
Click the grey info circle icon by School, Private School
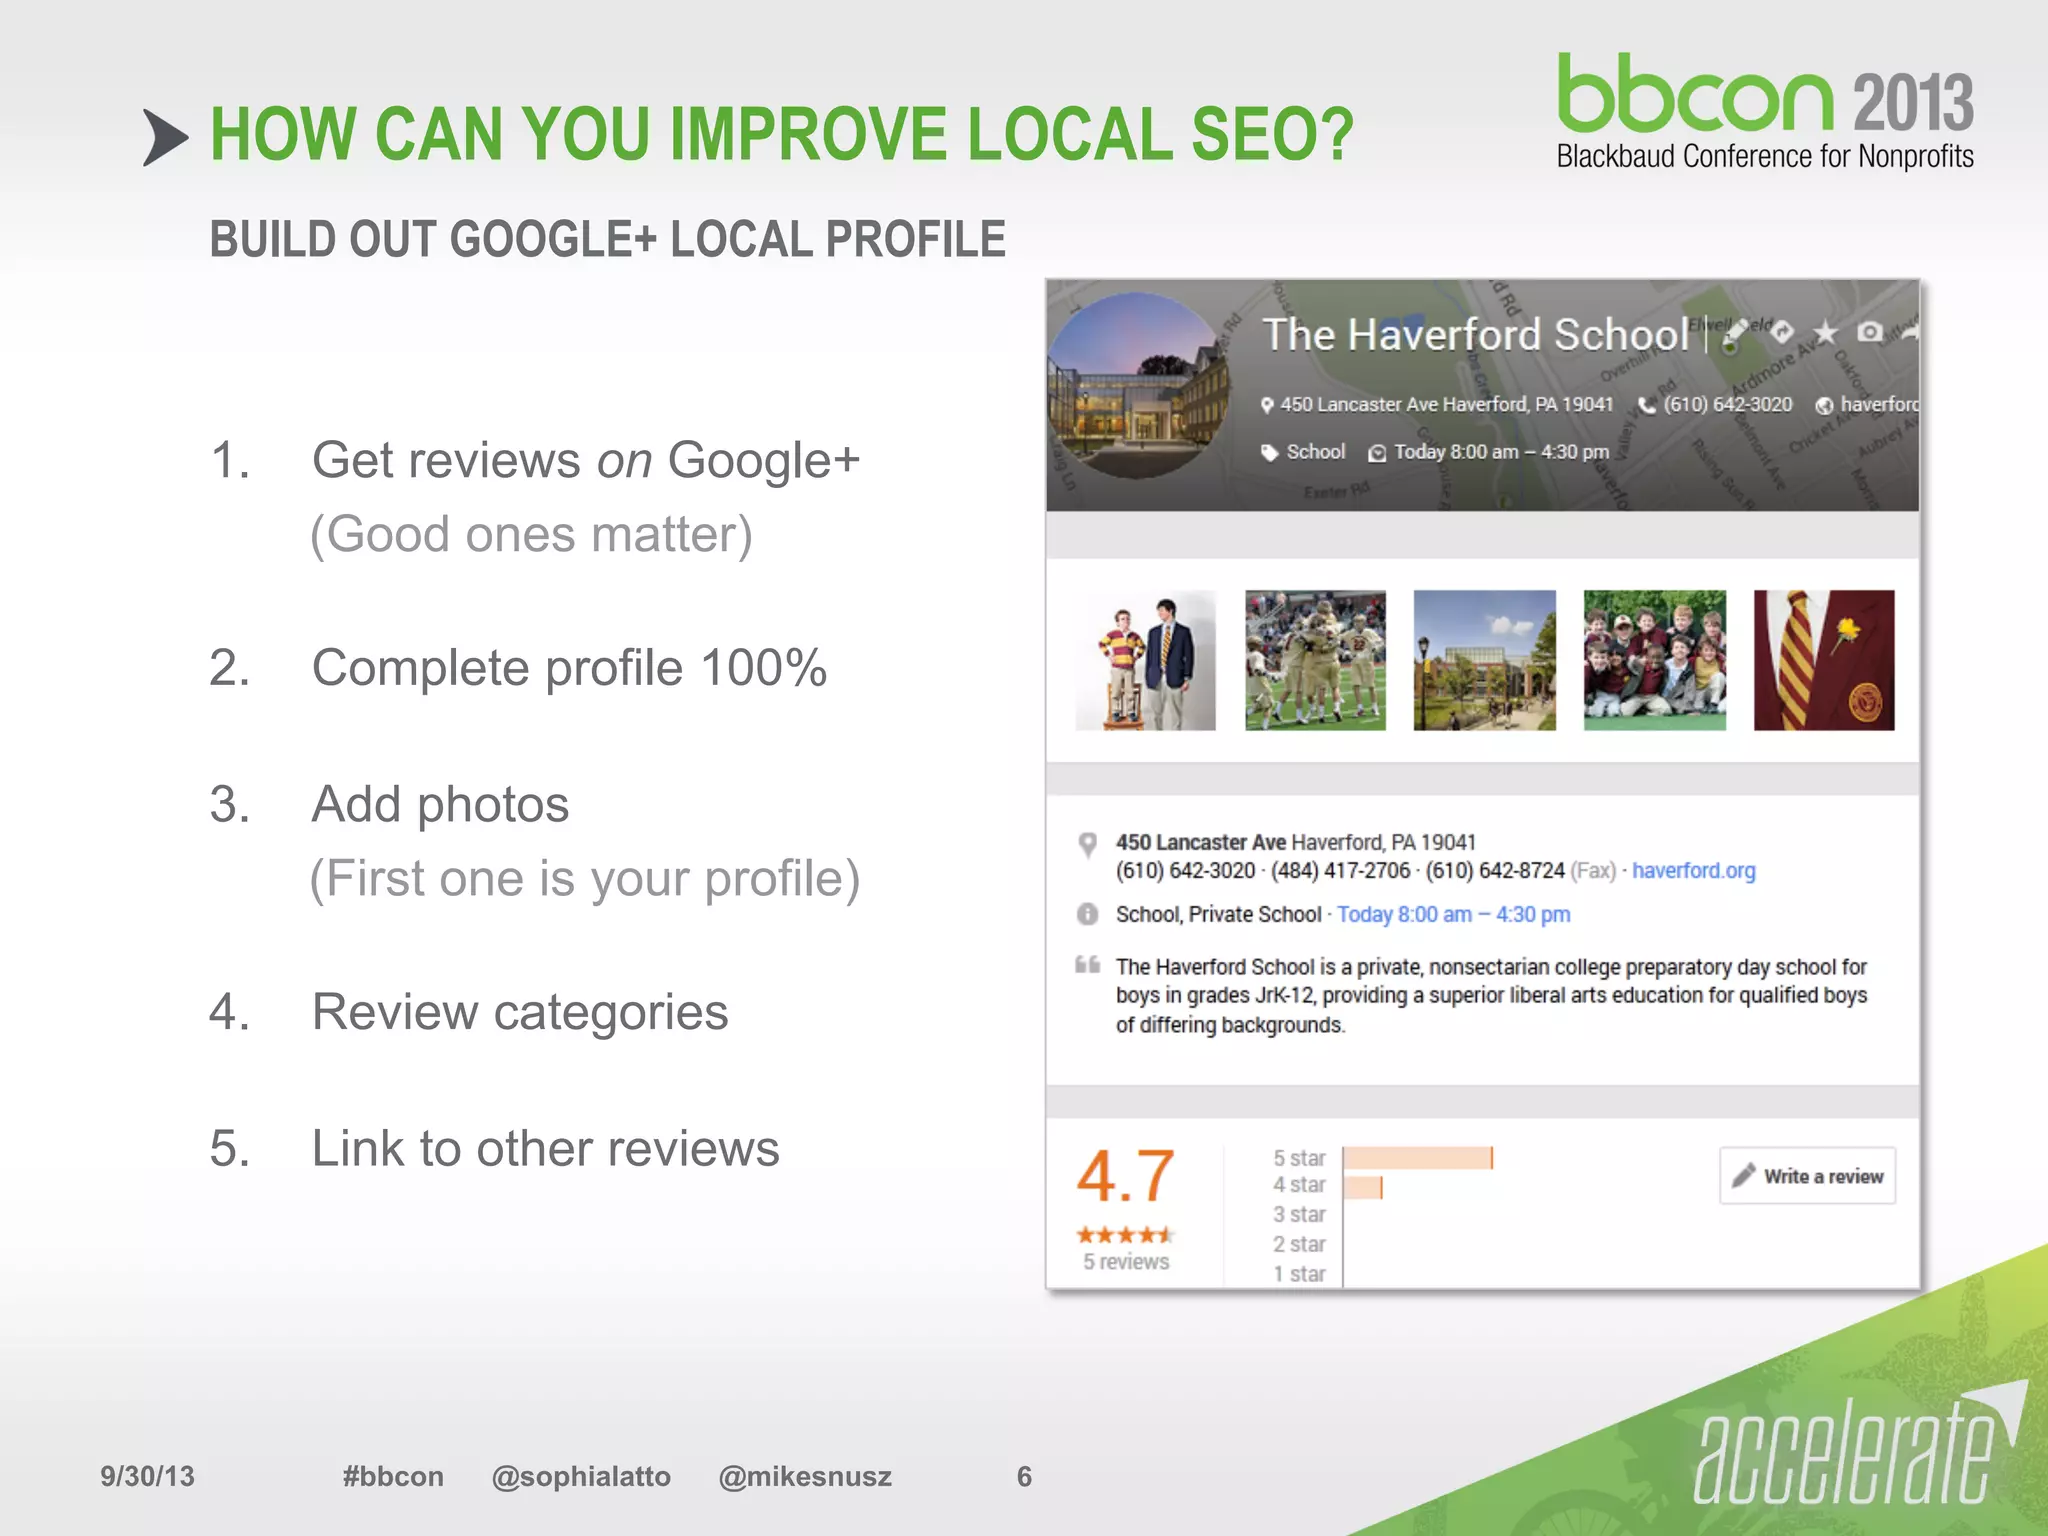click(x=1087, y=914)
